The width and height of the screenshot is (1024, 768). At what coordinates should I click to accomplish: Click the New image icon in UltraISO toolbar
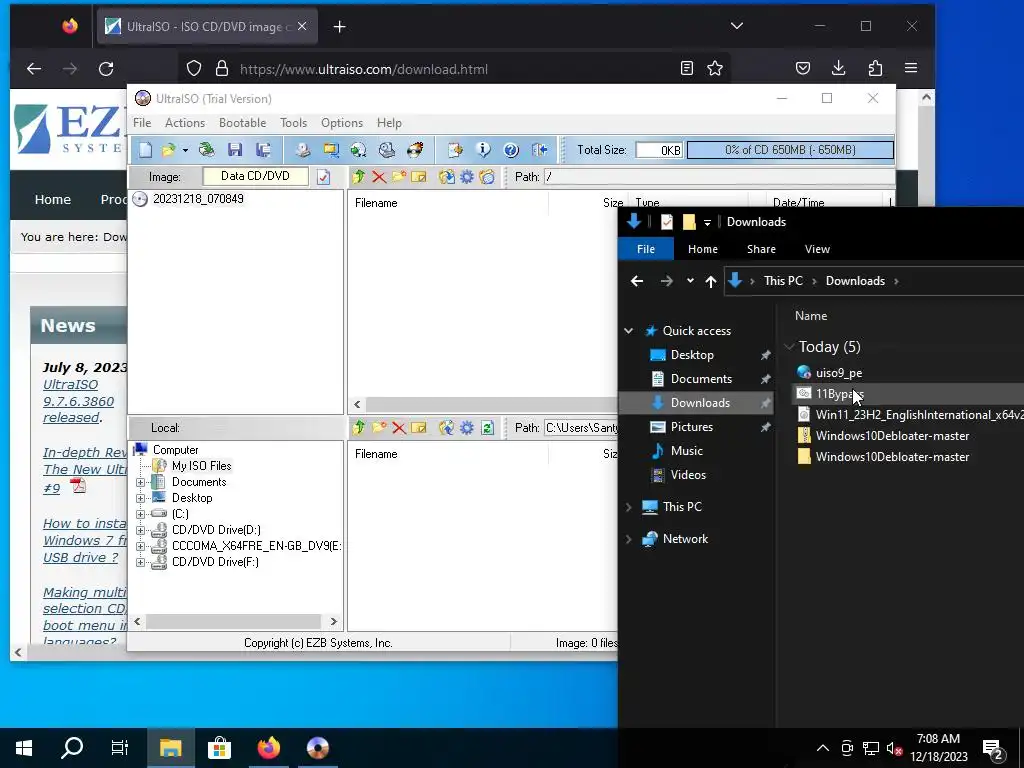click(145, 150)
